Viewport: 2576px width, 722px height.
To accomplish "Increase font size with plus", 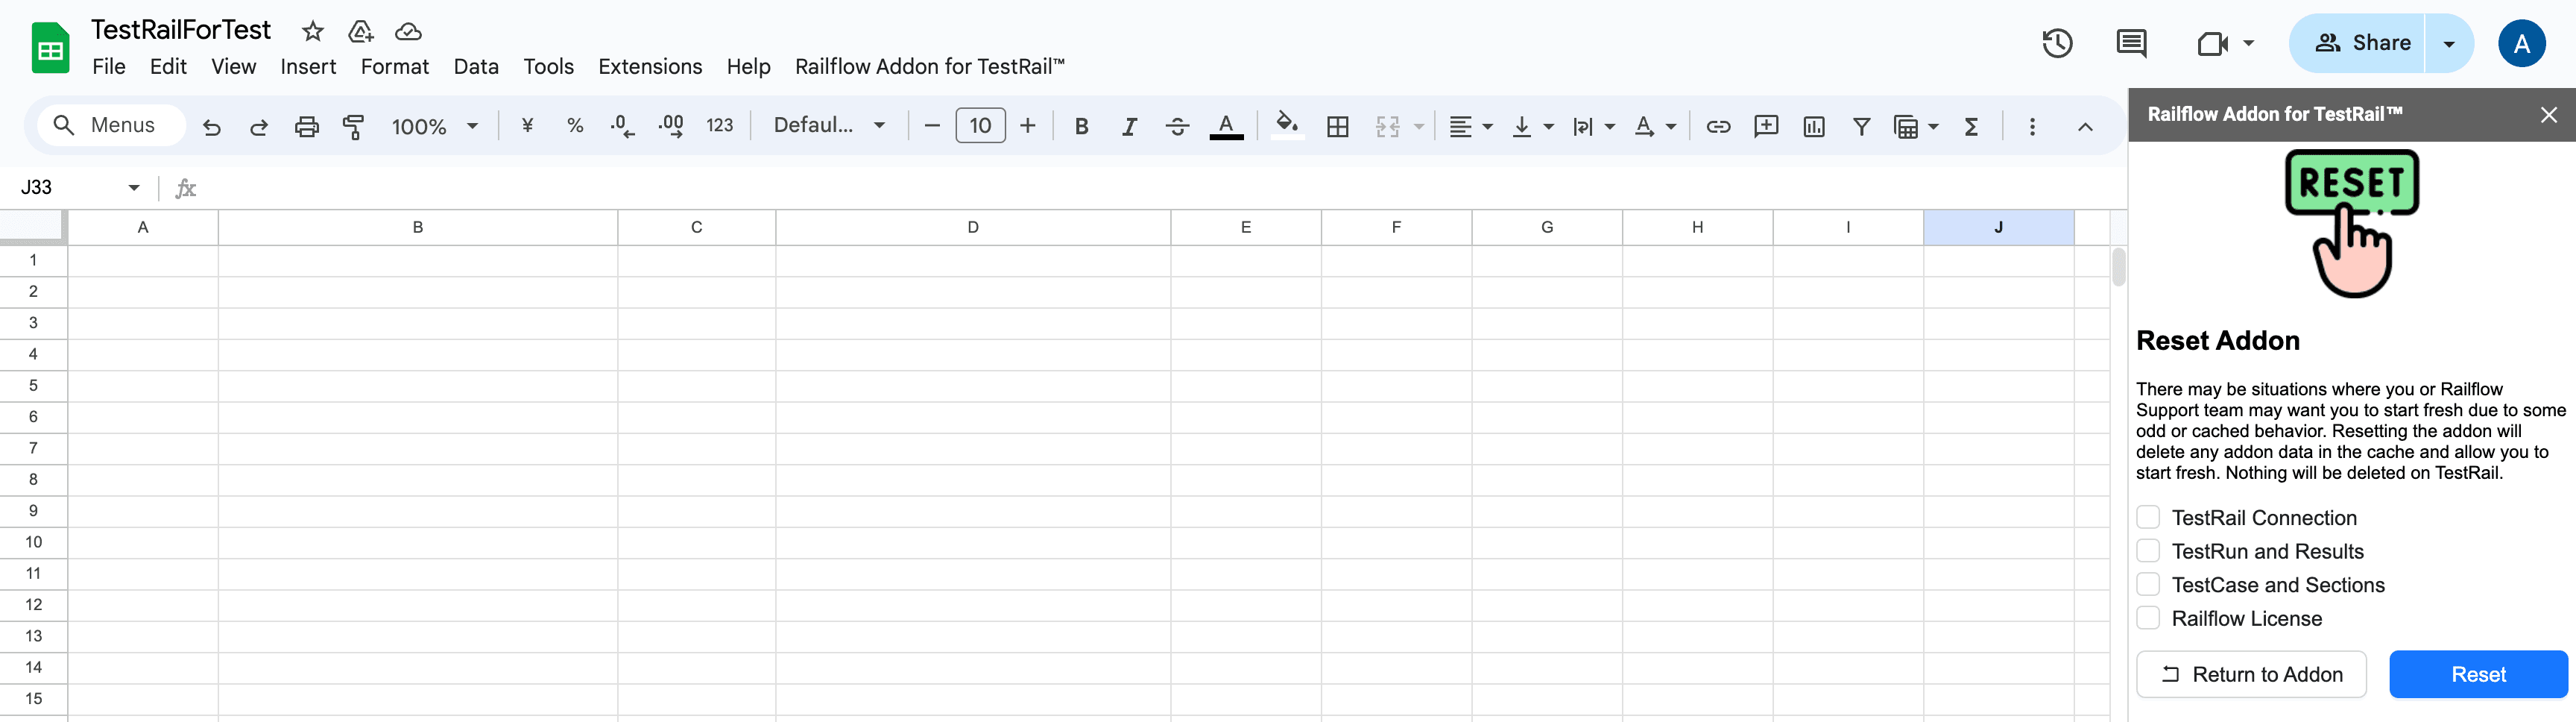I will coord(1027,126).
